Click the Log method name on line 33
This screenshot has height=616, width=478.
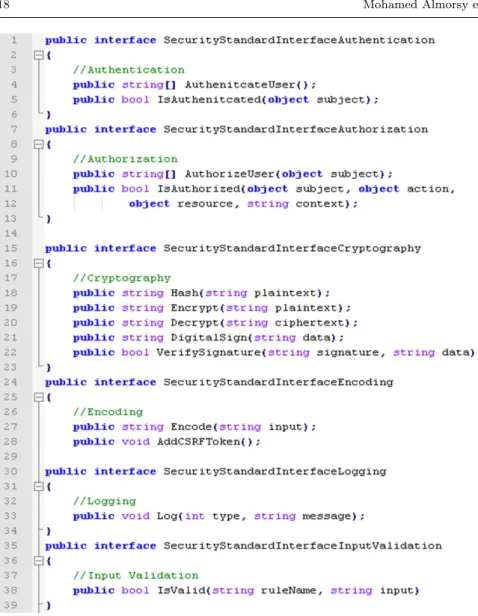(167, 516)
